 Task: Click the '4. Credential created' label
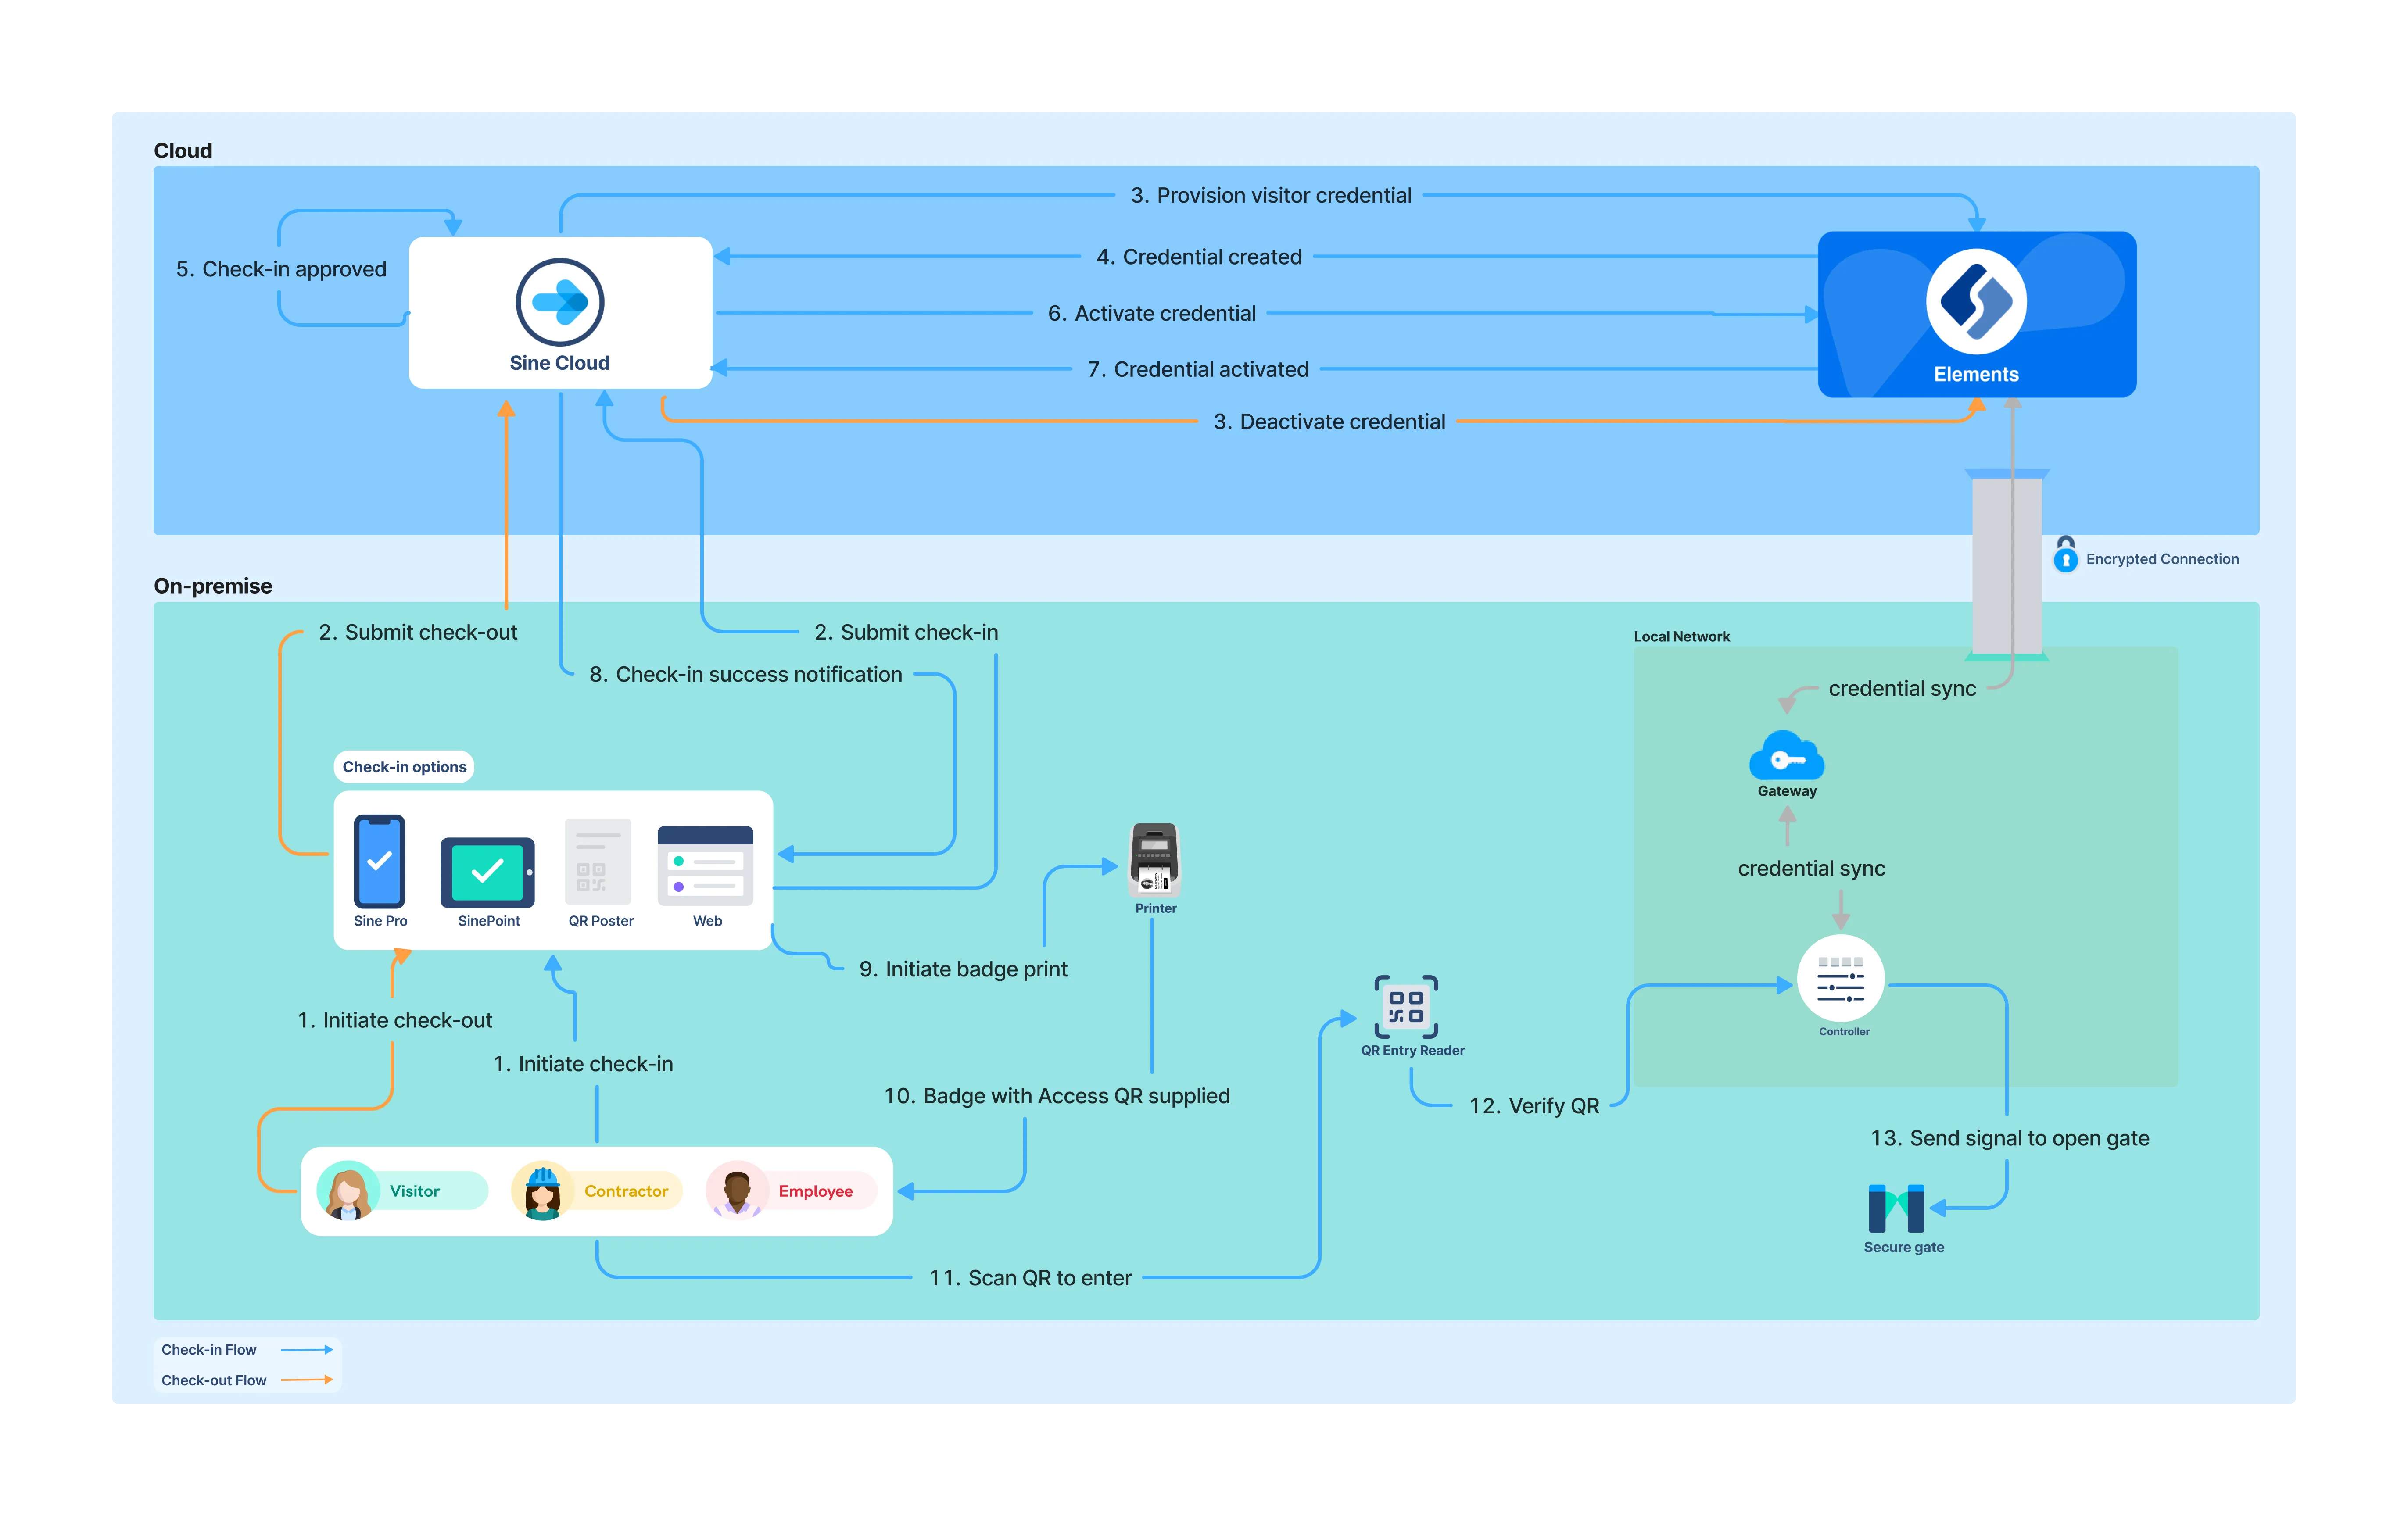tap(1199, 257)
